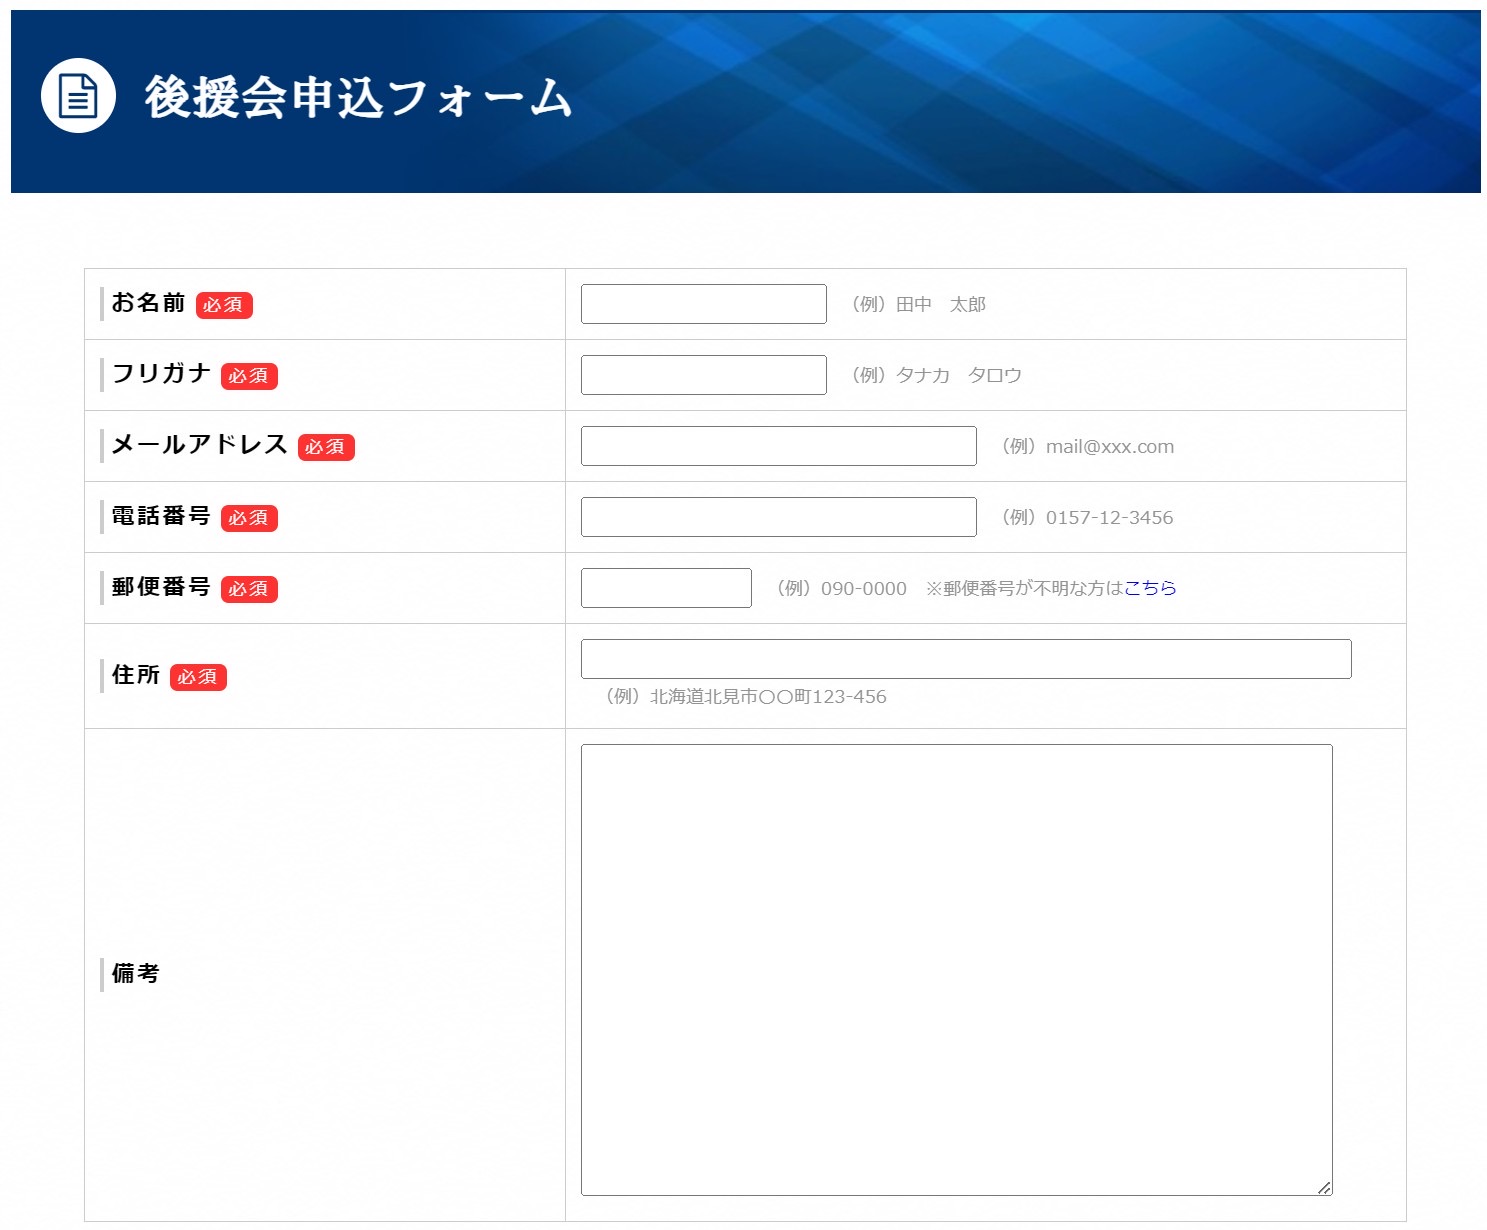The image size is (1487, 1230).
Task: Click the document icon in the header
Action: click(x=78, y=96)
